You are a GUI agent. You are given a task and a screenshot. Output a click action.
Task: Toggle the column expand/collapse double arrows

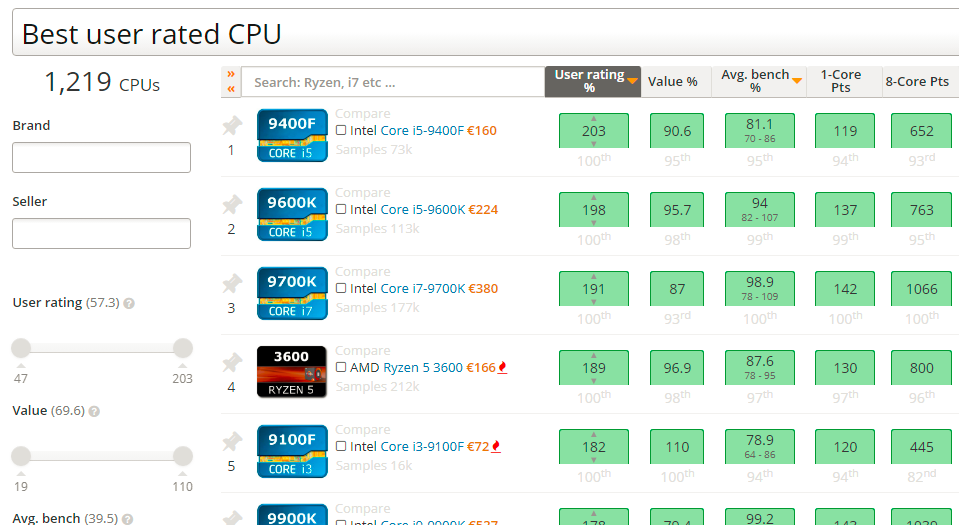(x=231, y=81)
